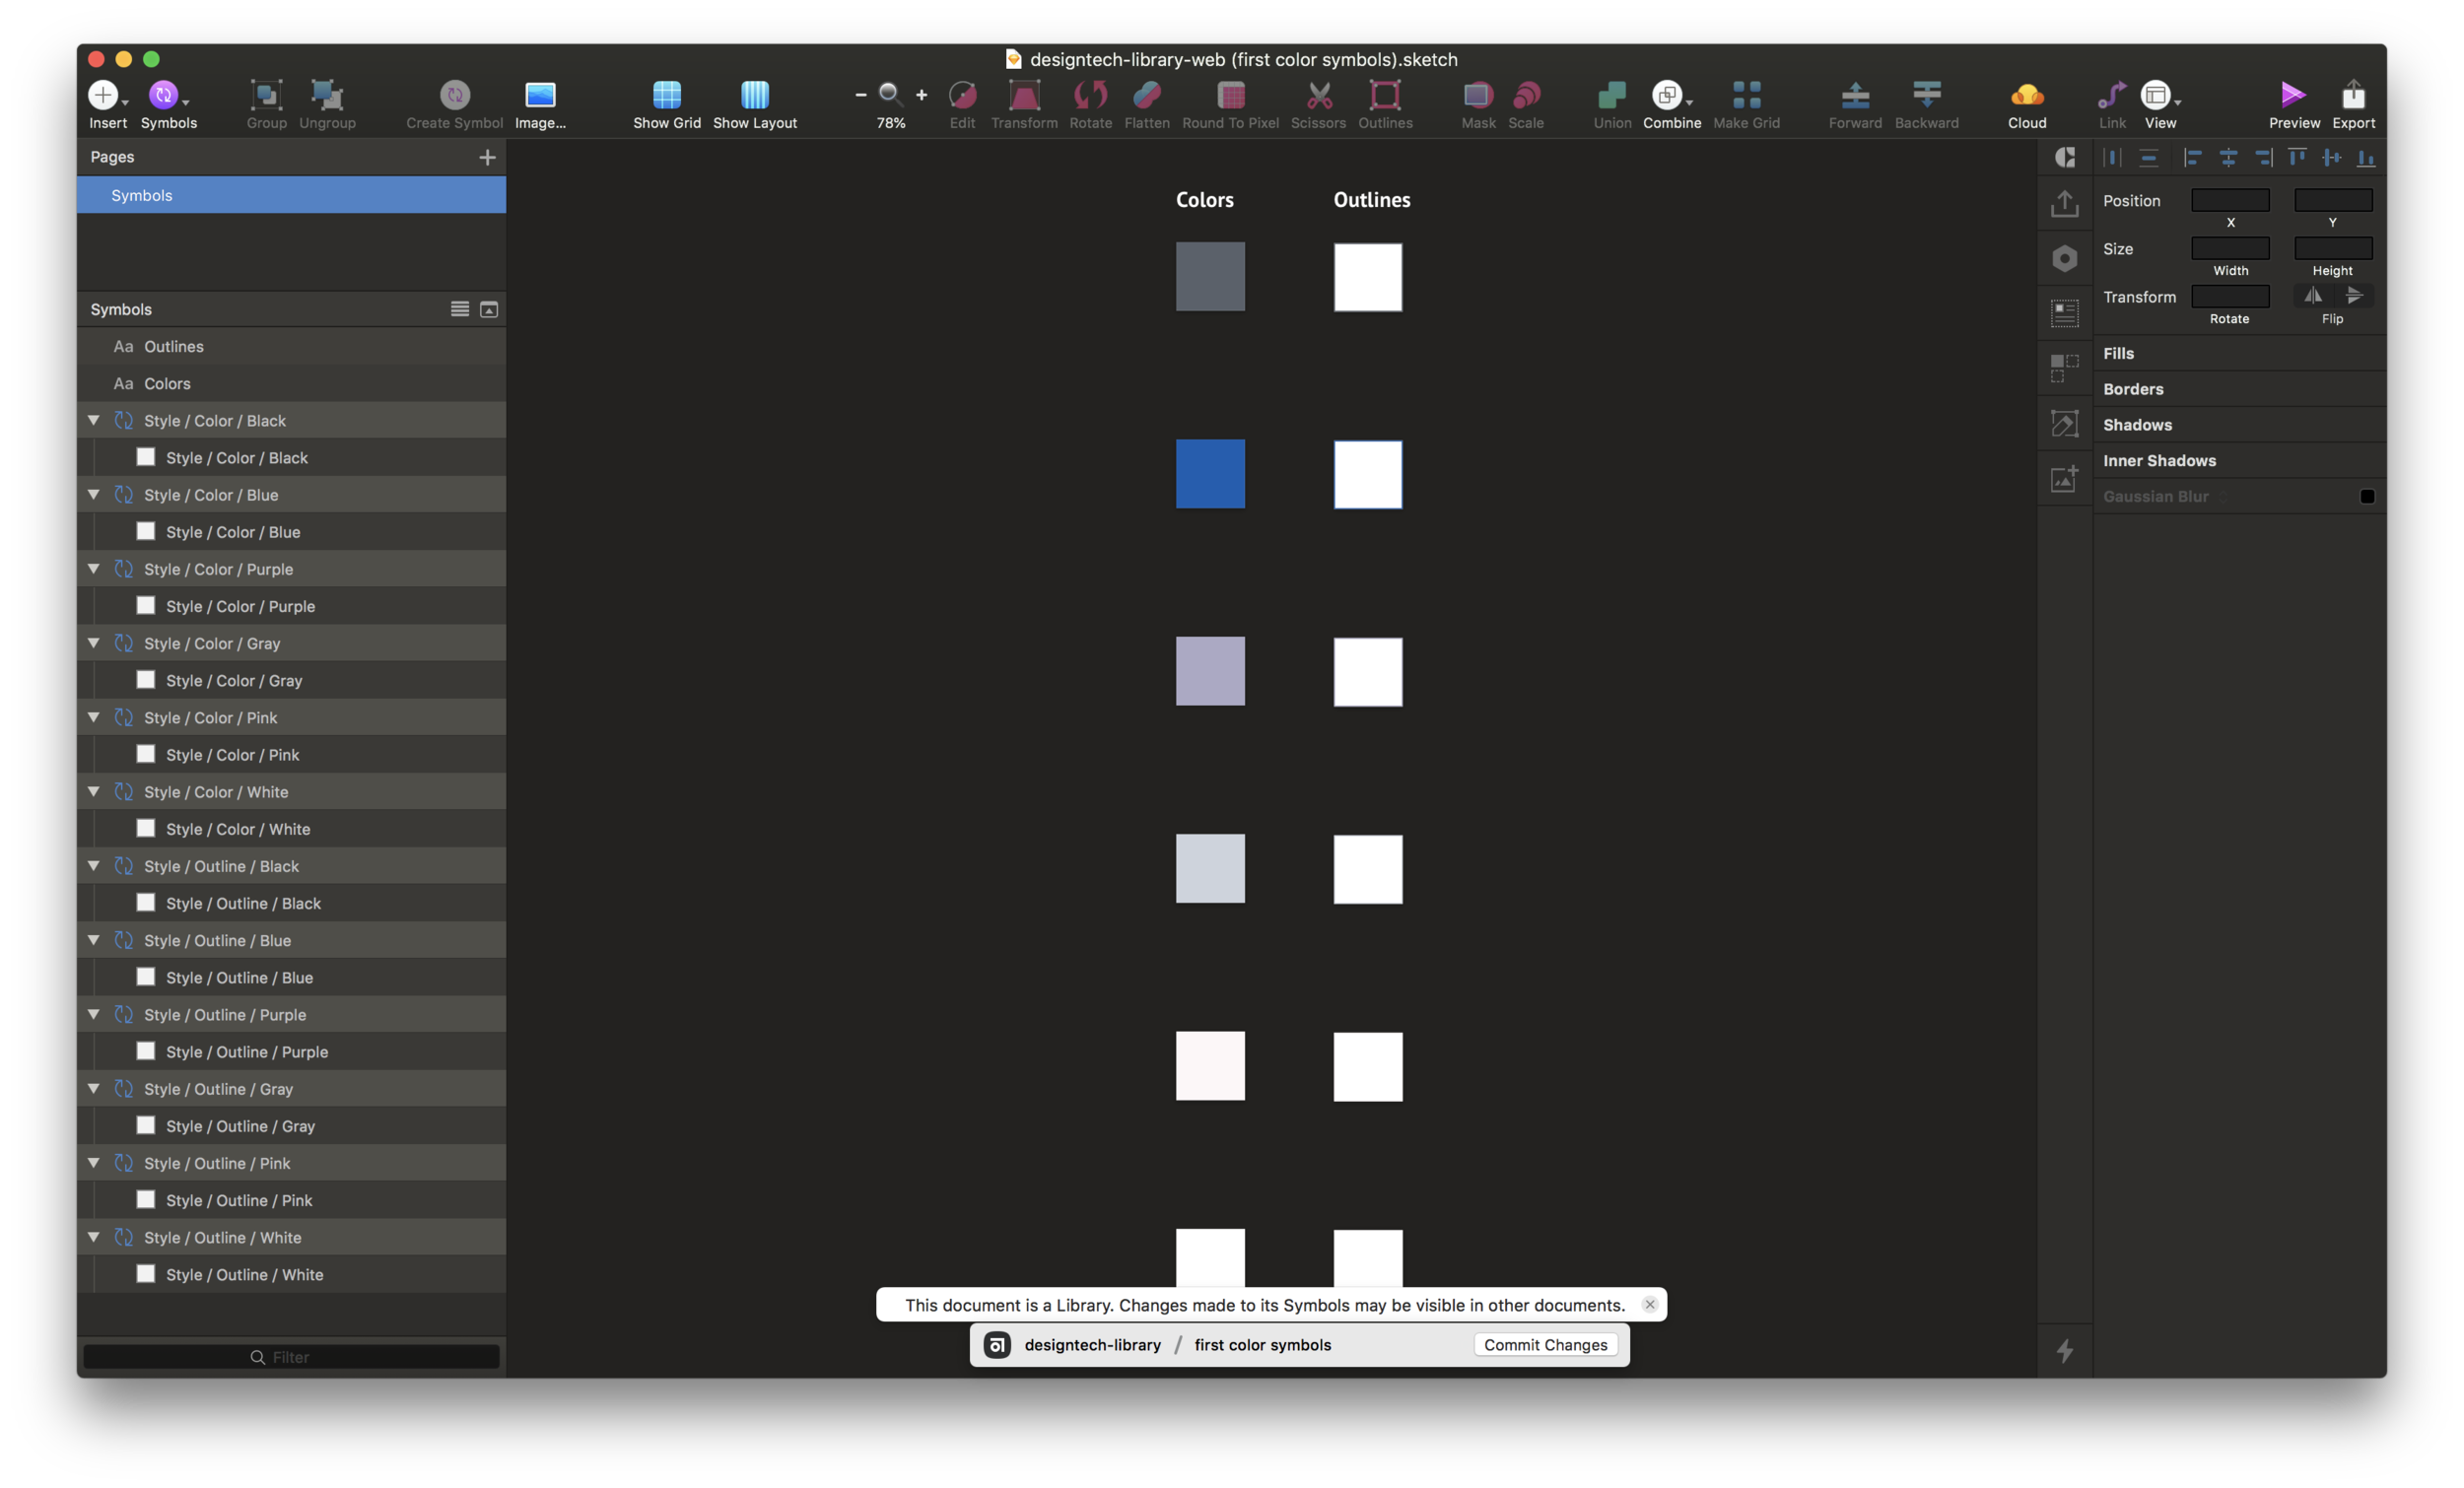Select Style / Color / White child layer
This screenshot has width=2464, height=1488.
point(291,828)
